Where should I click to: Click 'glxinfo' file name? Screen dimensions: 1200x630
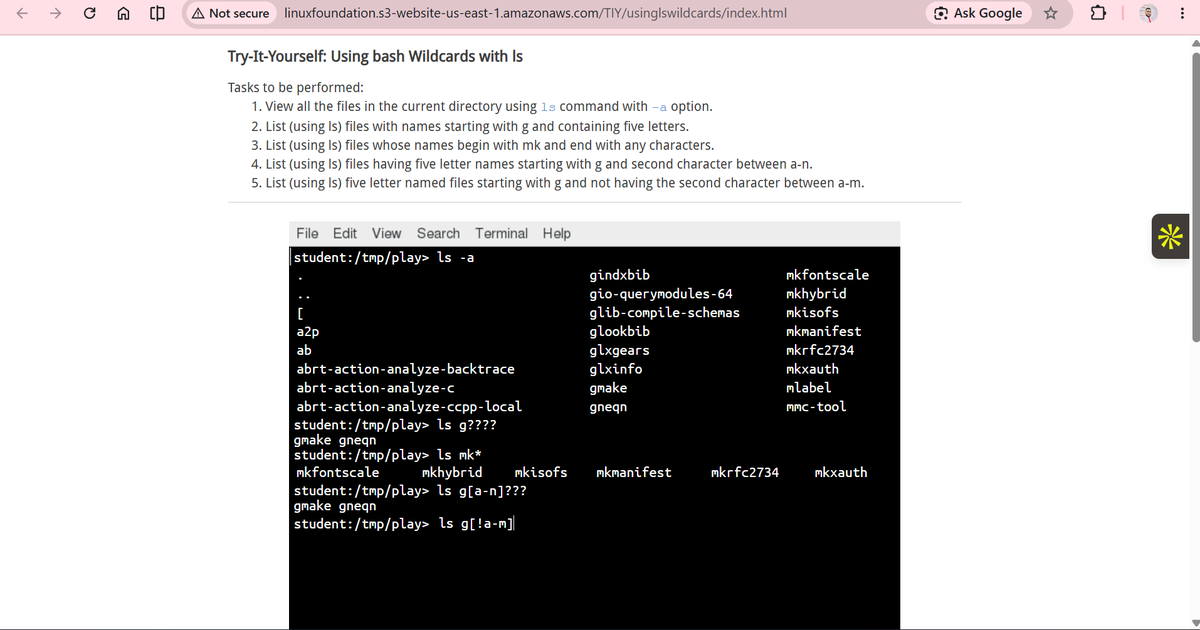click(615, 369)
